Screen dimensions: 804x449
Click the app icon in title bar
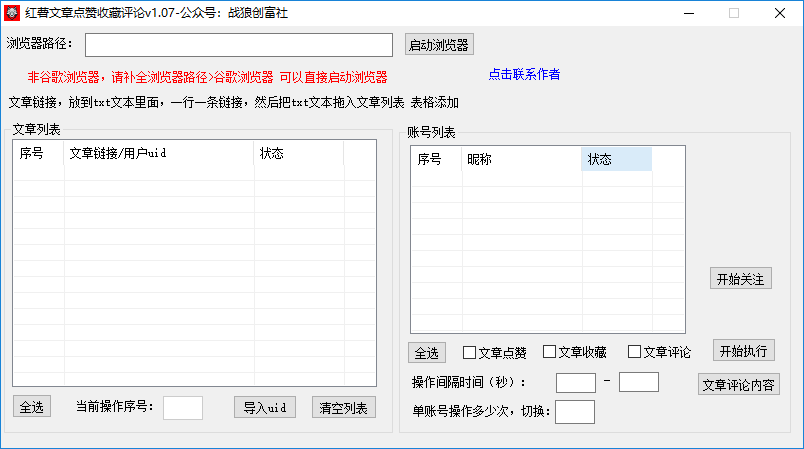point(12,14)
